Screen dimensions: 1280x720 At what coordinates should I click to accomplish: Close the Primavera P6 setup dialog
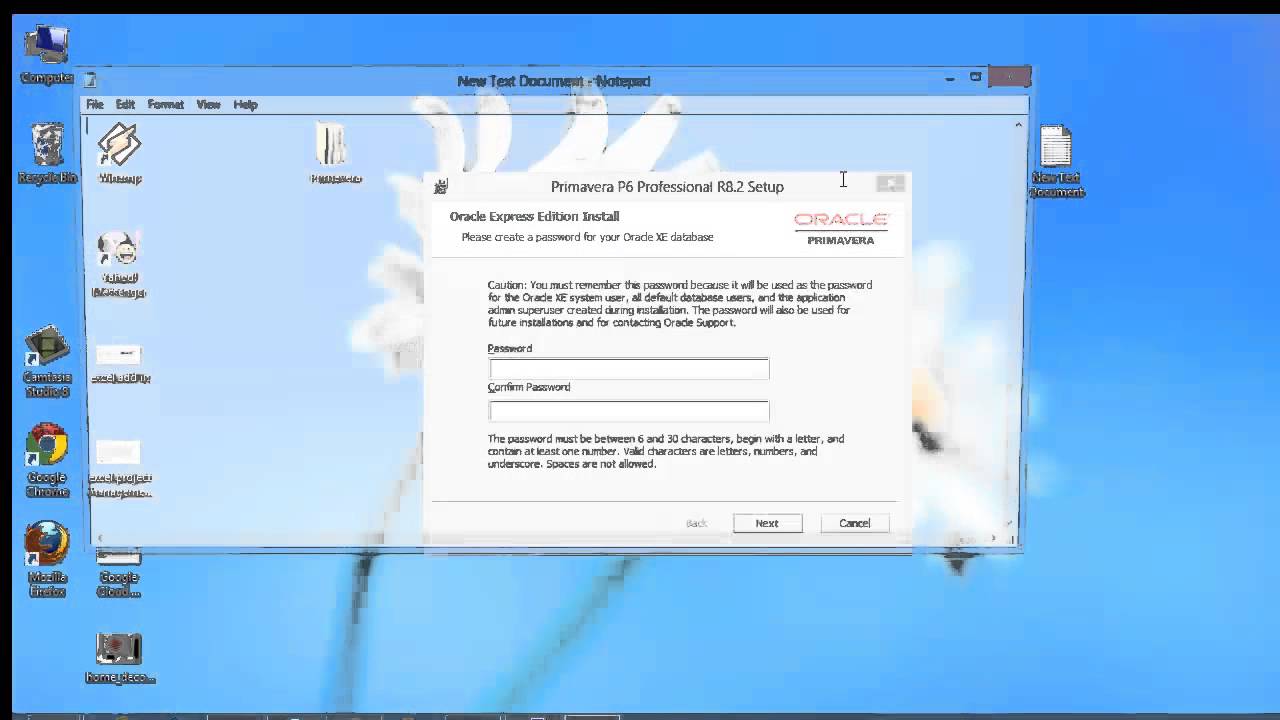tap(890, 183)
